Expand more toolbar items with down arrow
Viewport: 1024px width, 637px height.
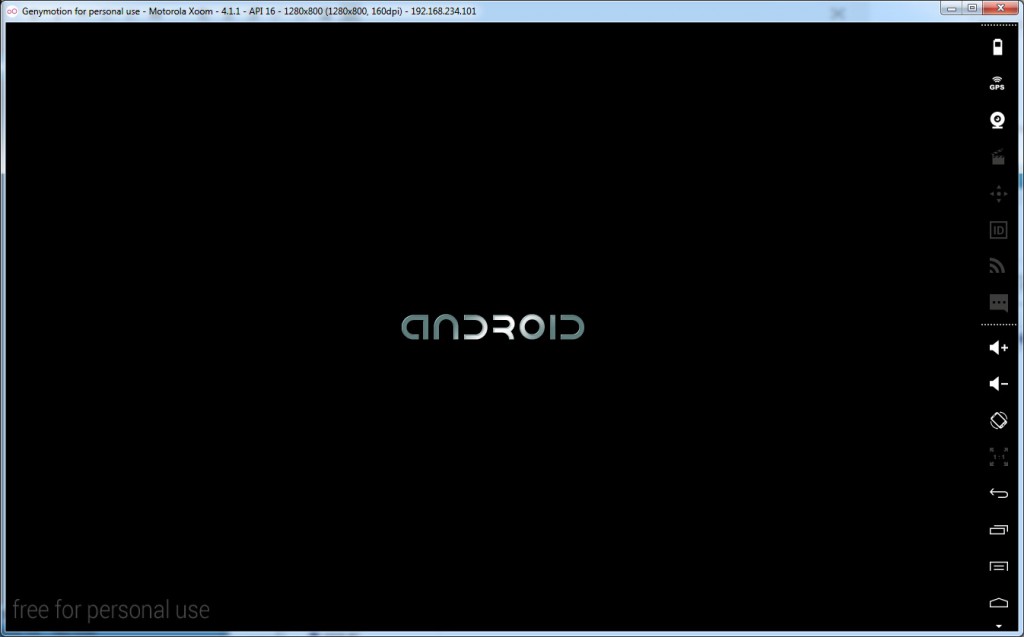(x=997, y=626)
